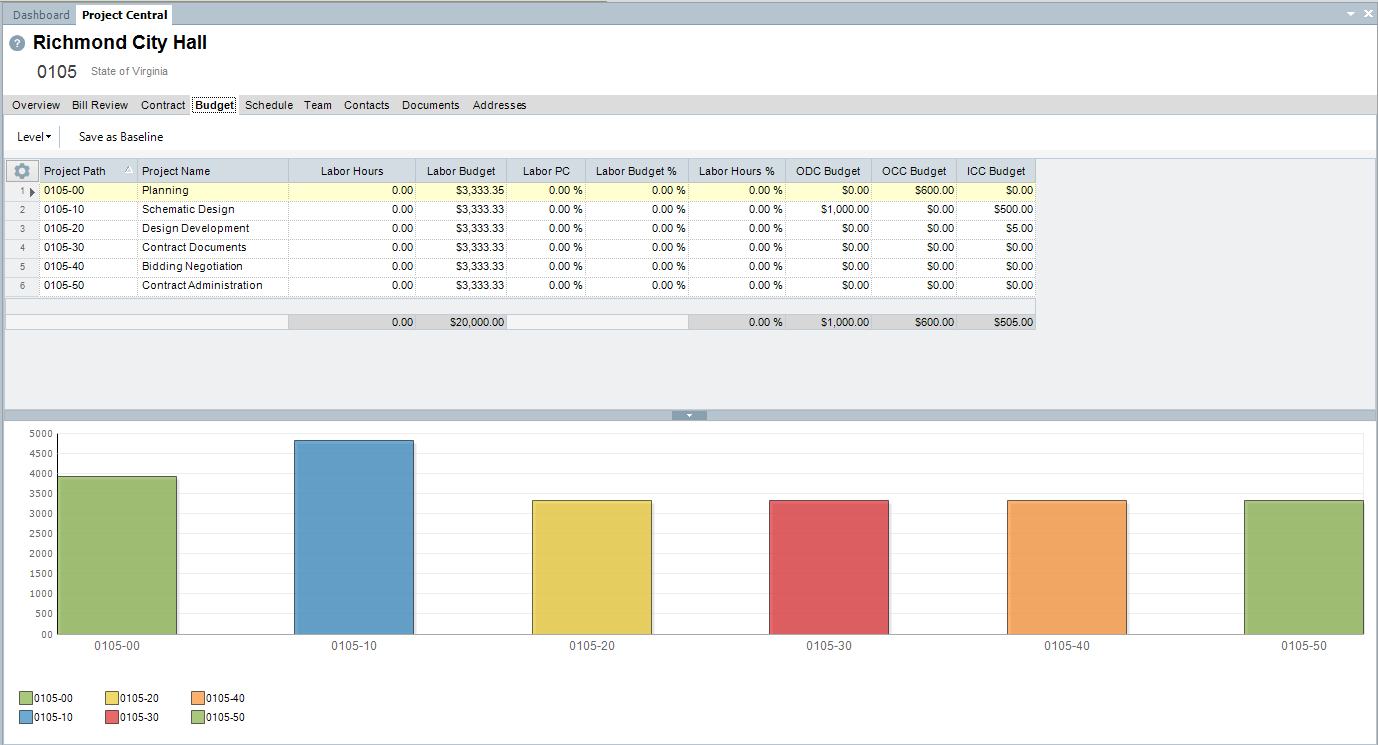
Task: Click the help question mark icon
Action: coord(17,43)
